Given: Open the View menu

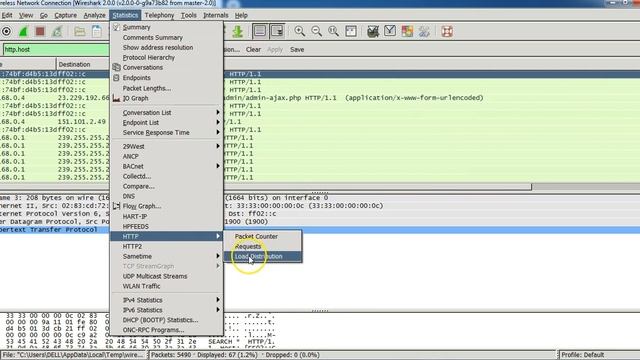Looking at the screenshot, I should pyautogui.click(x=26, y=15).
